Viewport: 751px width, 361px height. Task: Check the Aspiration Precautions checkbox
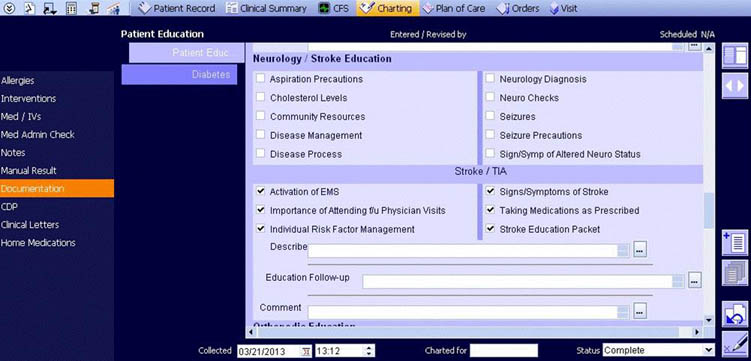tap(260, 79)
